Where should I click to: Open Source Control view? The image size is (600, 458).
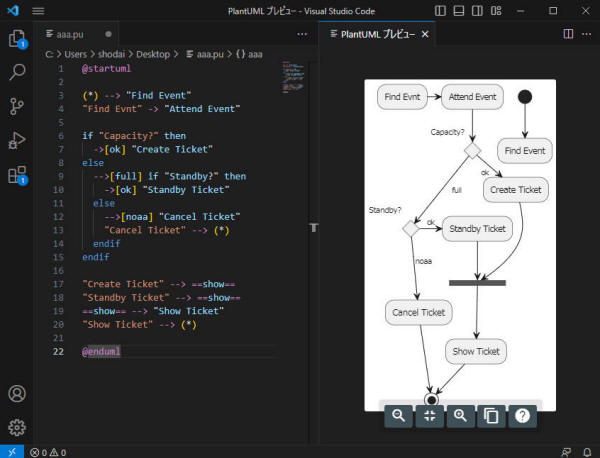(17, 107)
